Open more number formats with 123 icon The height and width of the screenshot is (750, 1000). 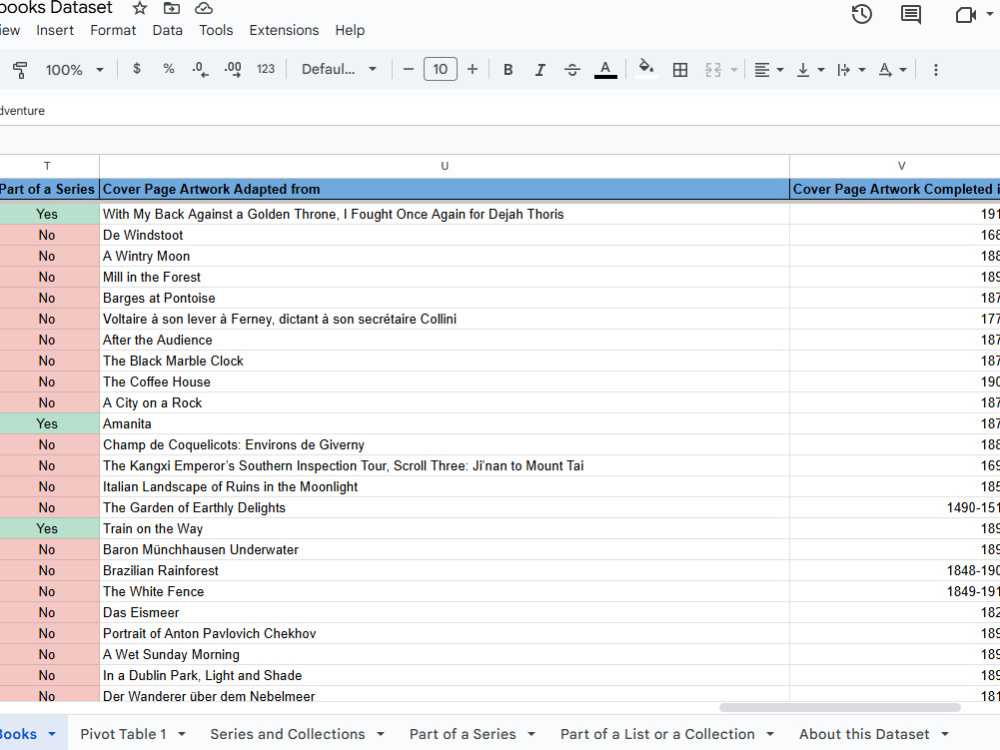tap(265, 69)
